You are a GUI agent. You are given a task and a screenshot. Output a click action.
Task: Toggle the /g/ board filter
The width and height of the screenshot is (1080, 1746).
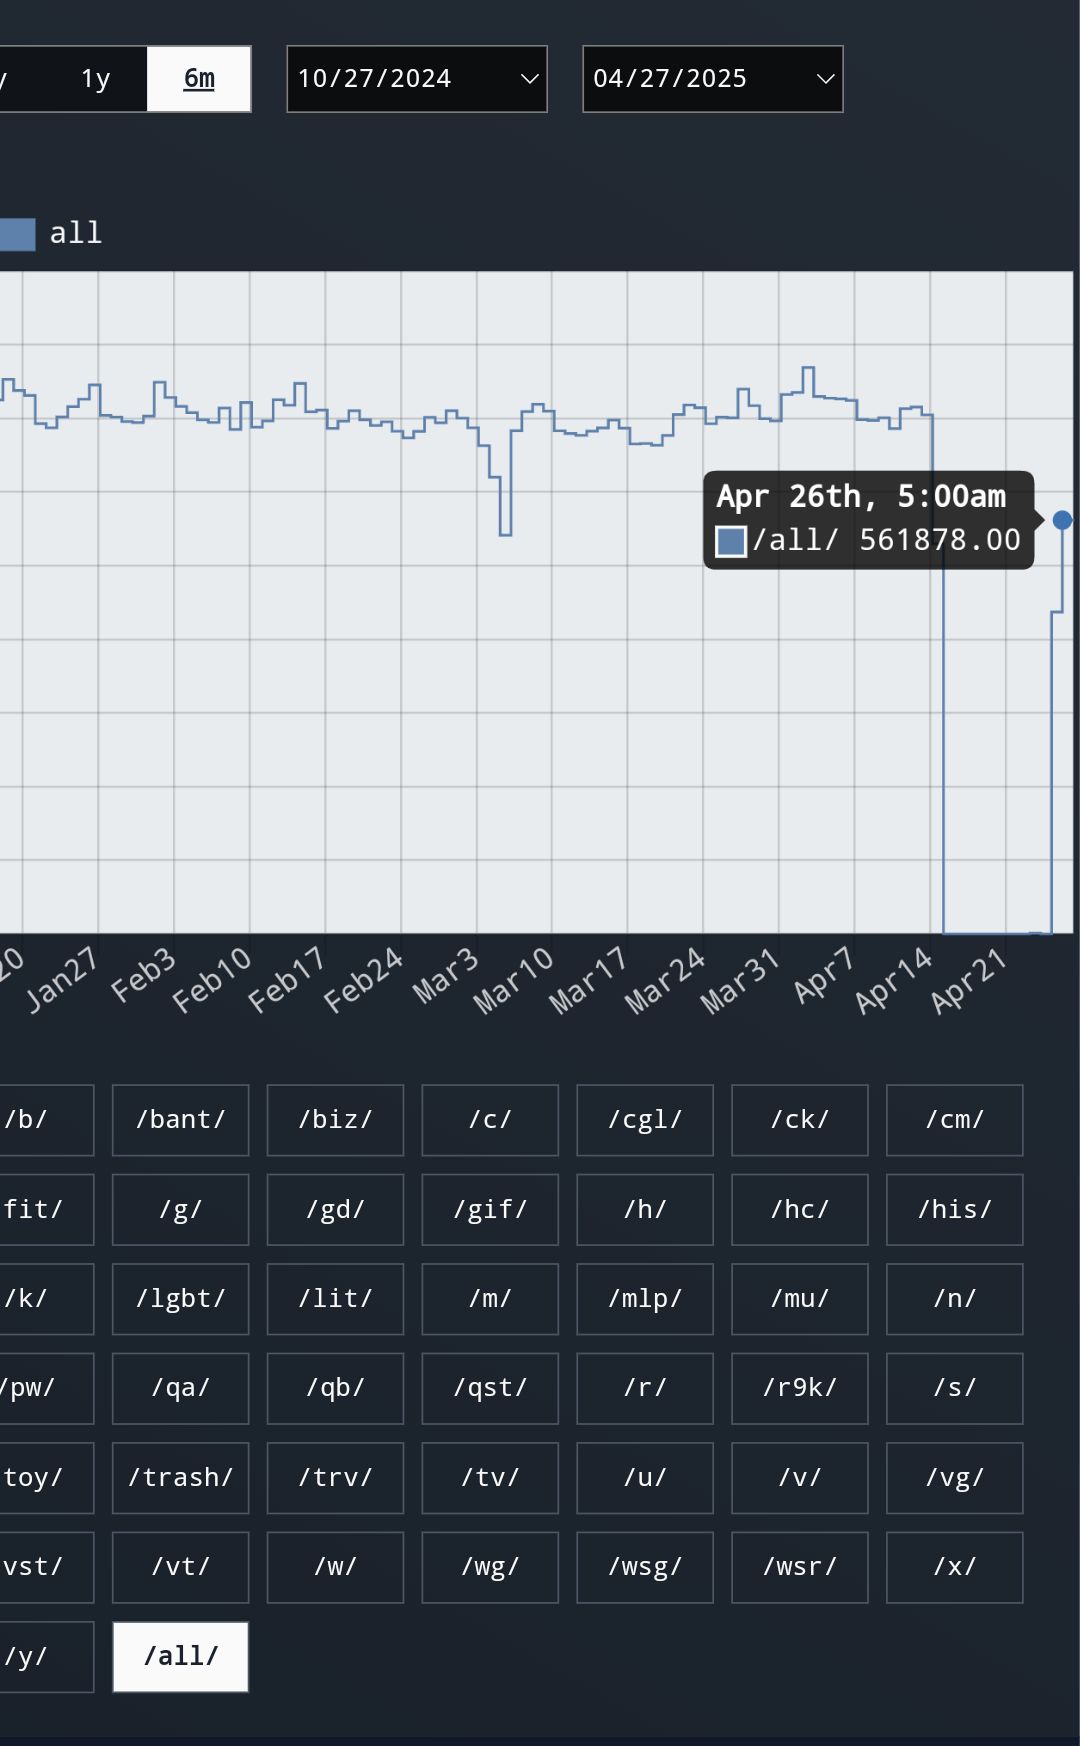click(x=180, y=1209)
